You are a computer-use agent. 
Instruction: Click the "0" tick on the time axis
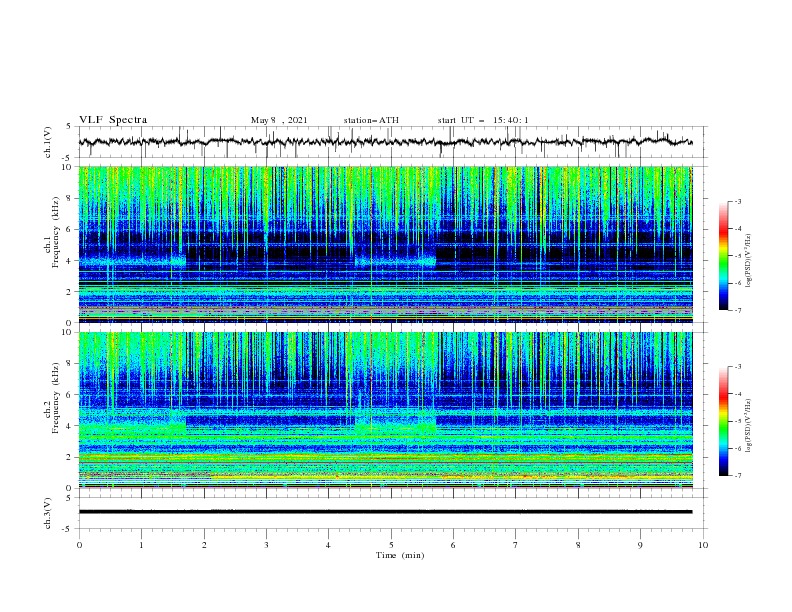tap(79, 545)
